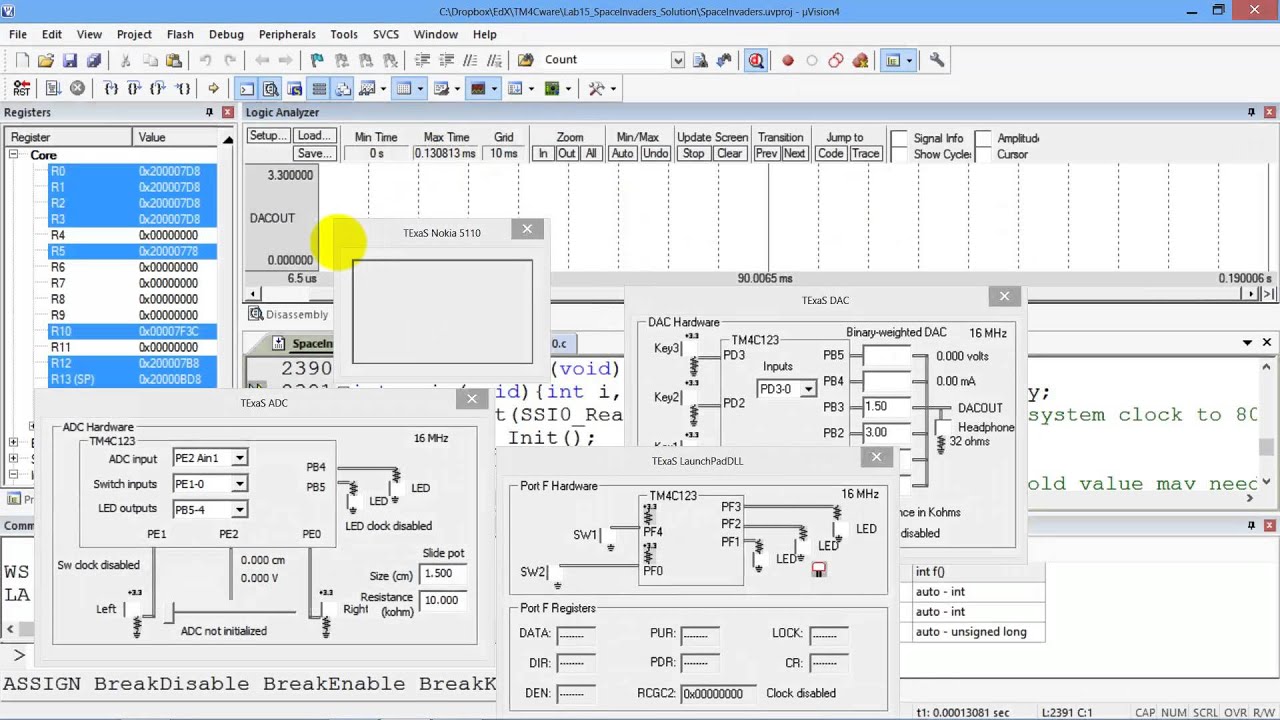Image resolution: width=1280 pixels, height=720 pixels.
Task: Switch to the Disassembly tab
Action: click(288, 314)
